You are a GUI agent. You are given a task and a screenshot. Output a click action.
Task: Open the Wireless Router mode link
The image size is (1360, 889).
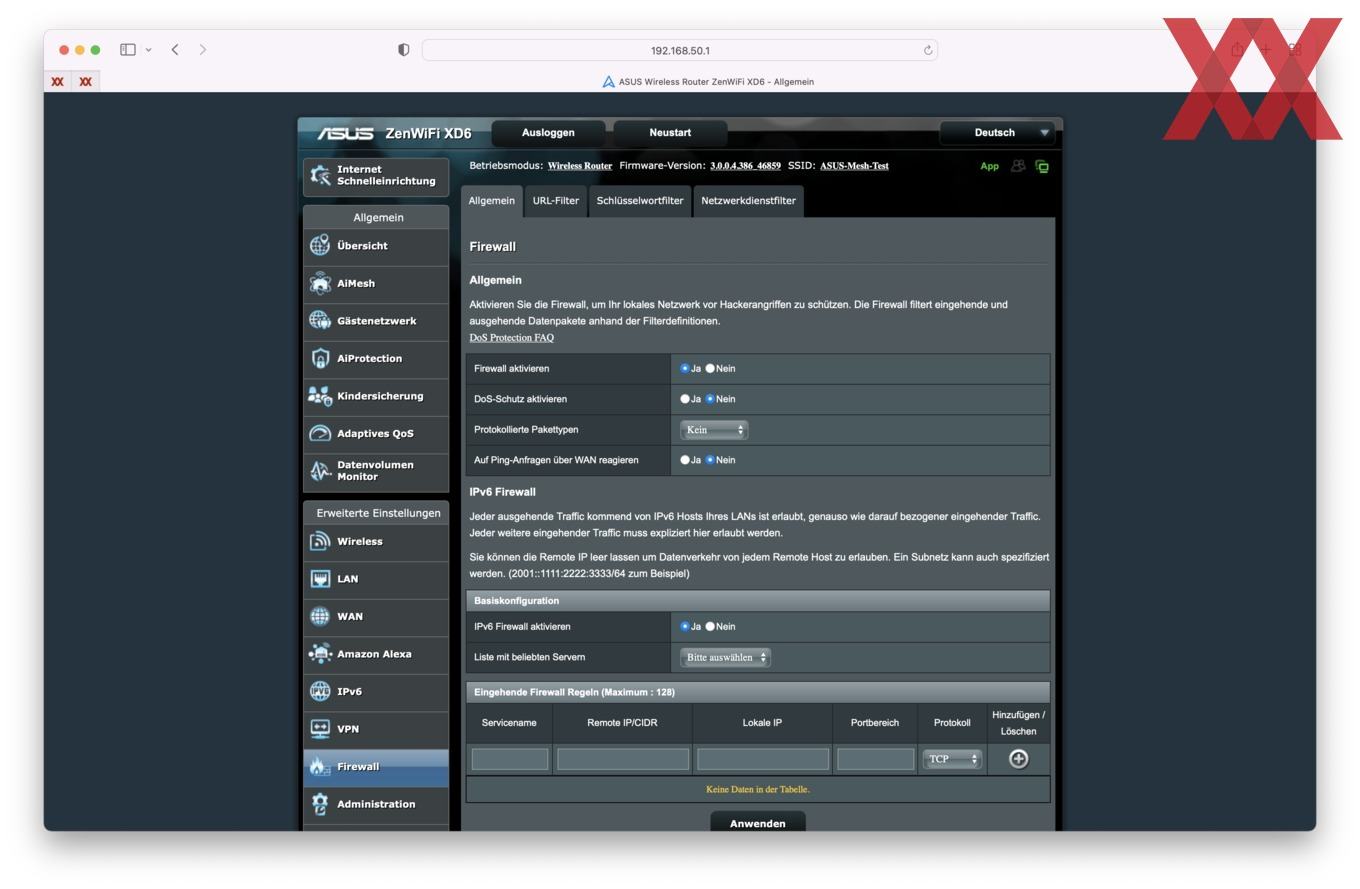580,166
